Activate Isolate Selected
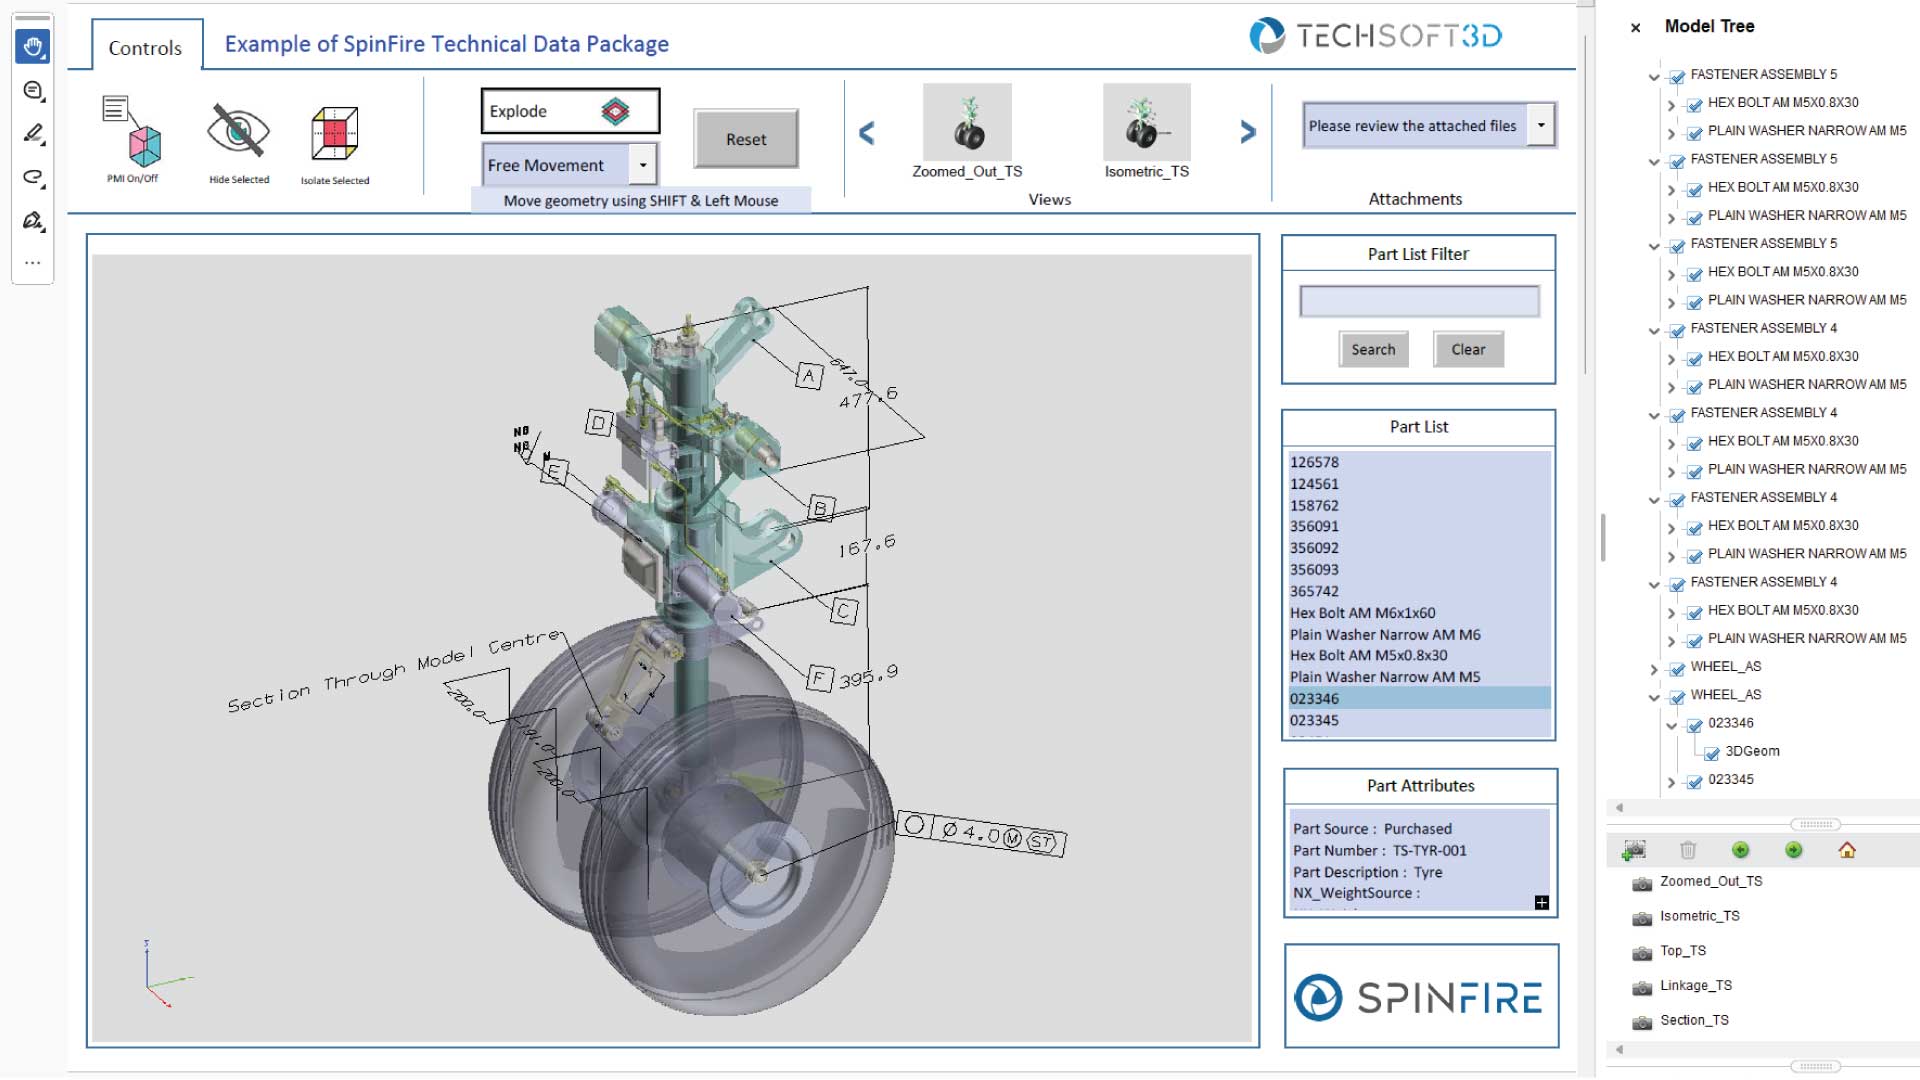This screenshot has width=1920, height=1080. pyautogui.click(x=333, y=140)
